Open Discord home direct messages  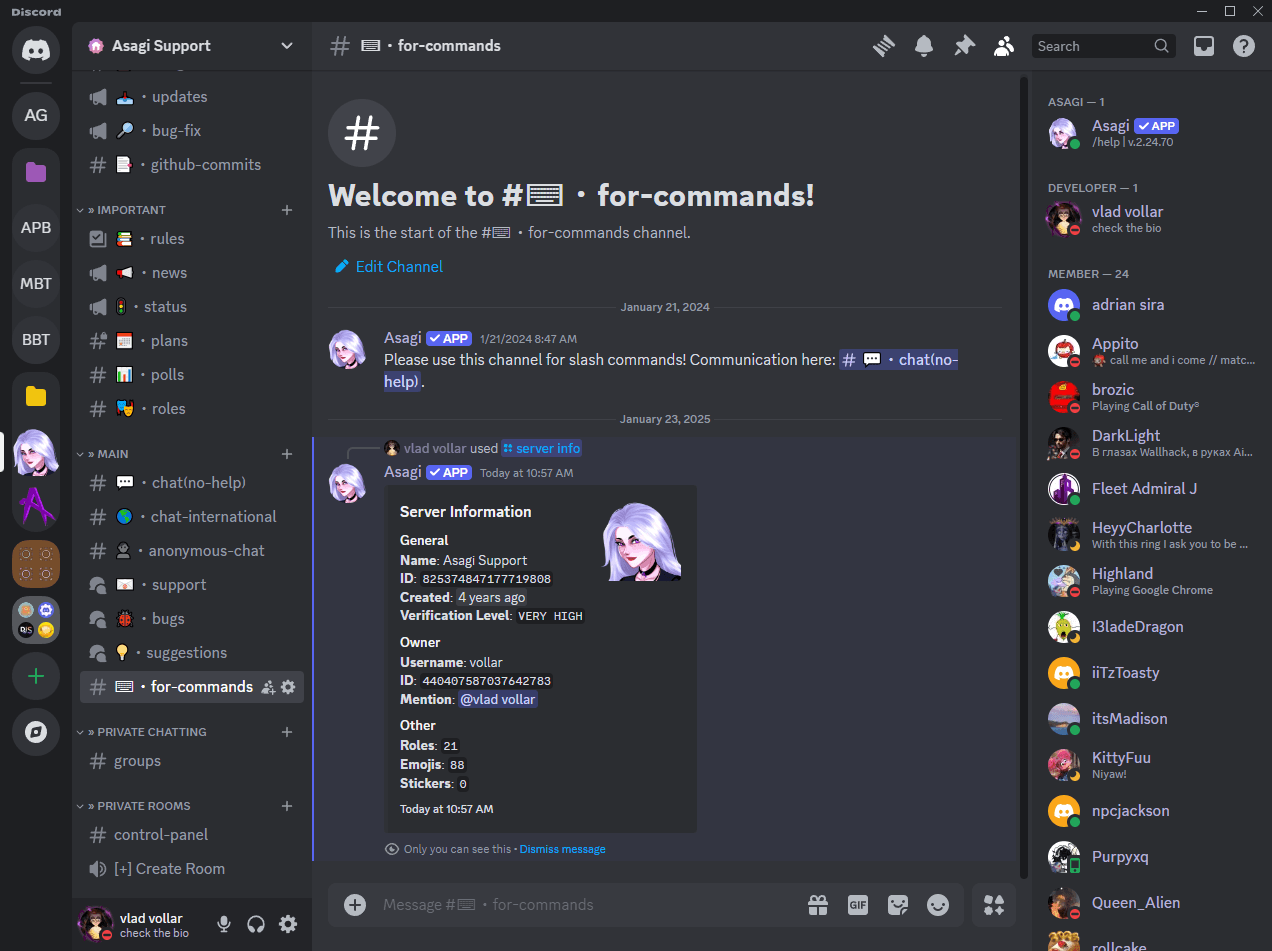coord(36,49)
